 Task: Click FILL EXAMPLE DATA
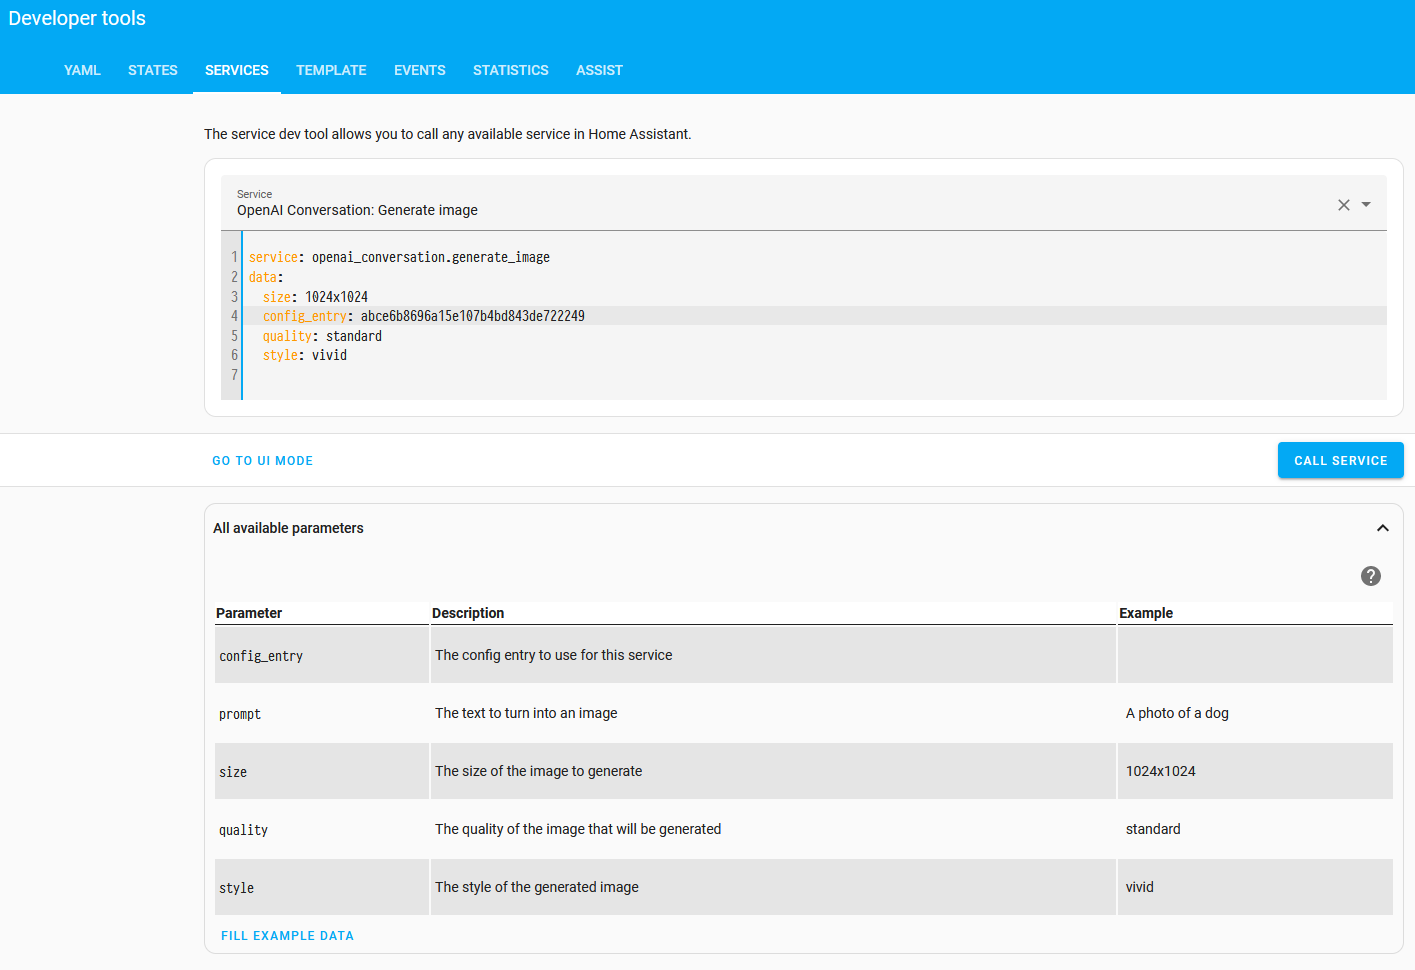pyautogui.click(x=287, y=935)
